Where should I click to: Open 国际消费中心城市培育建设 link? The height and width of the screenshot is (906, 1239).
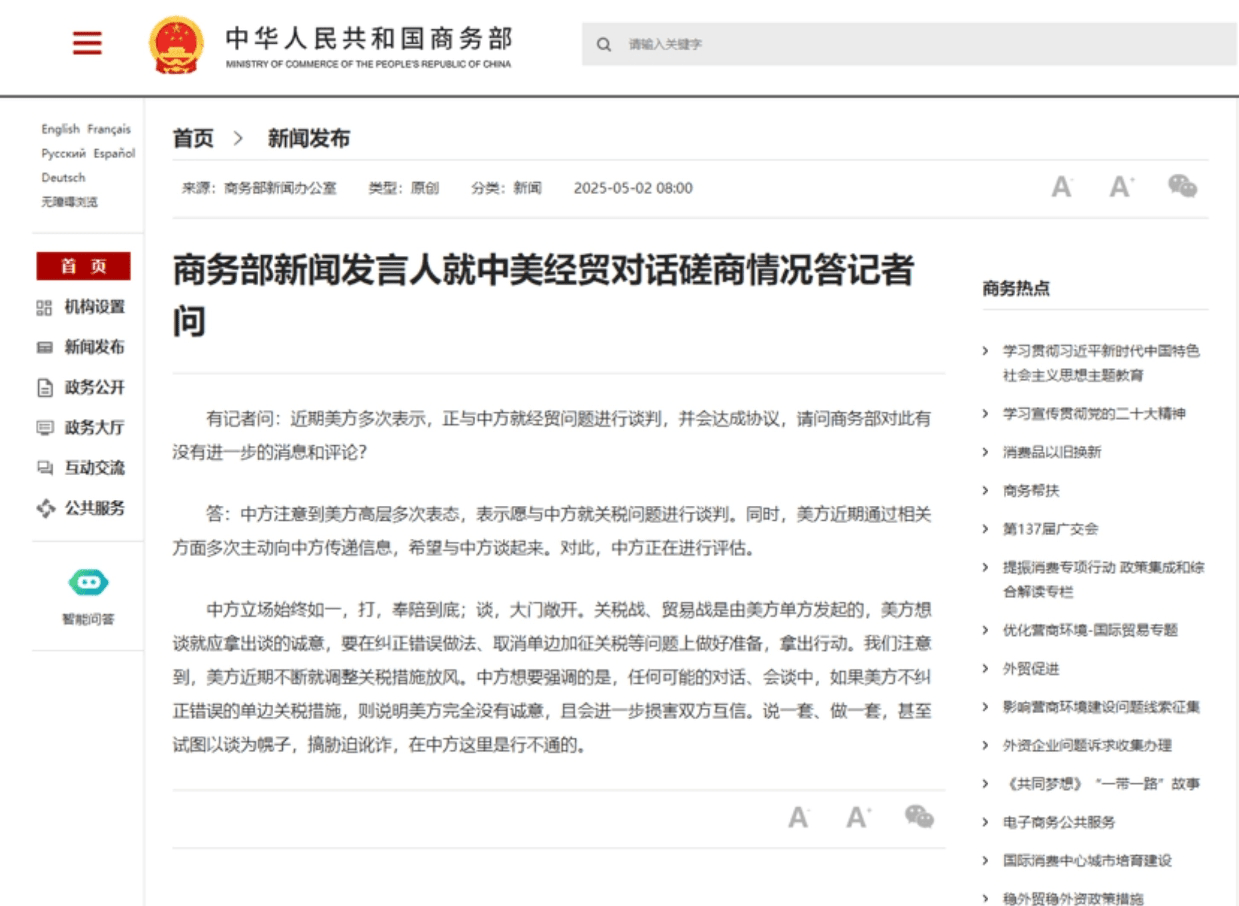click(x=1087, y=860)
